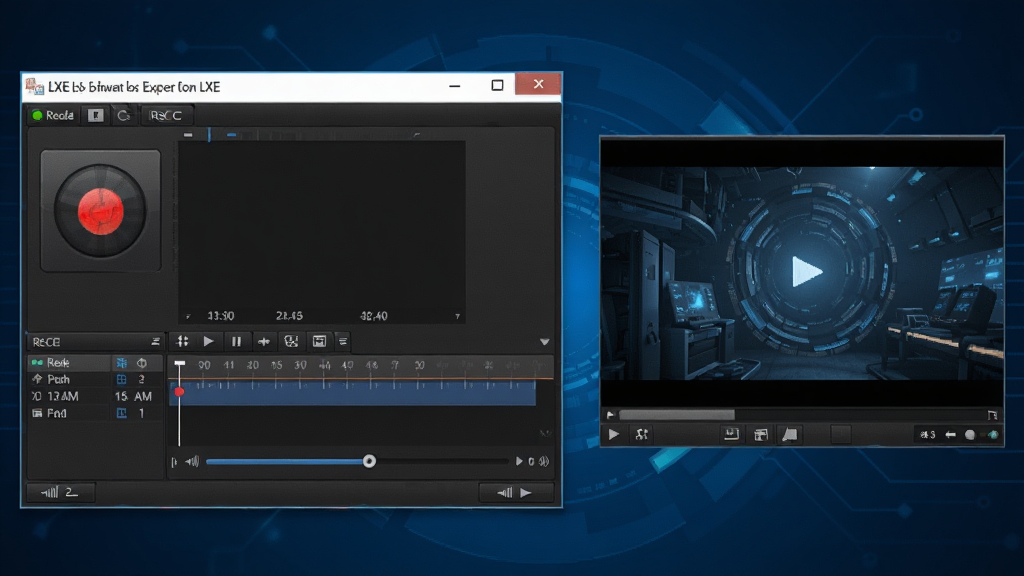
Task: Click the framed-picture icon in the recorder toolbar
Action: point(319,341)
